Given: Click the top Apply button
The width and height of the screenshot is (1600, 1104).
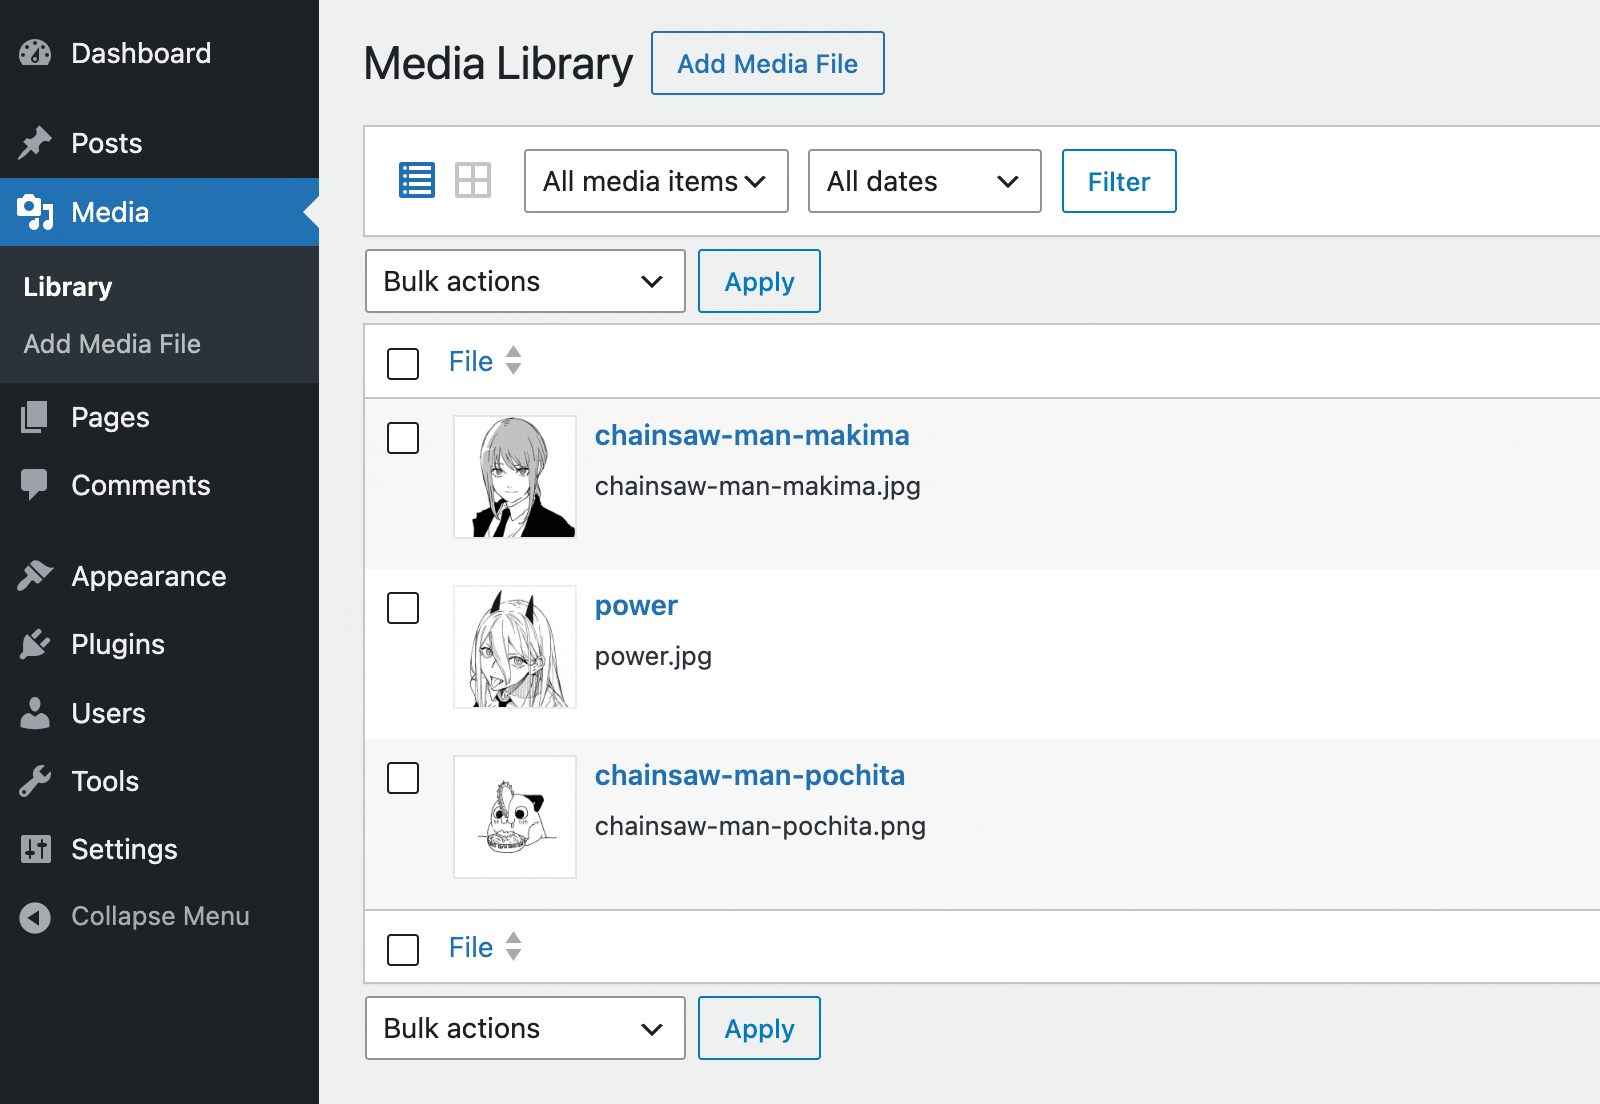Looking at the screenshot, I should 759,281.
